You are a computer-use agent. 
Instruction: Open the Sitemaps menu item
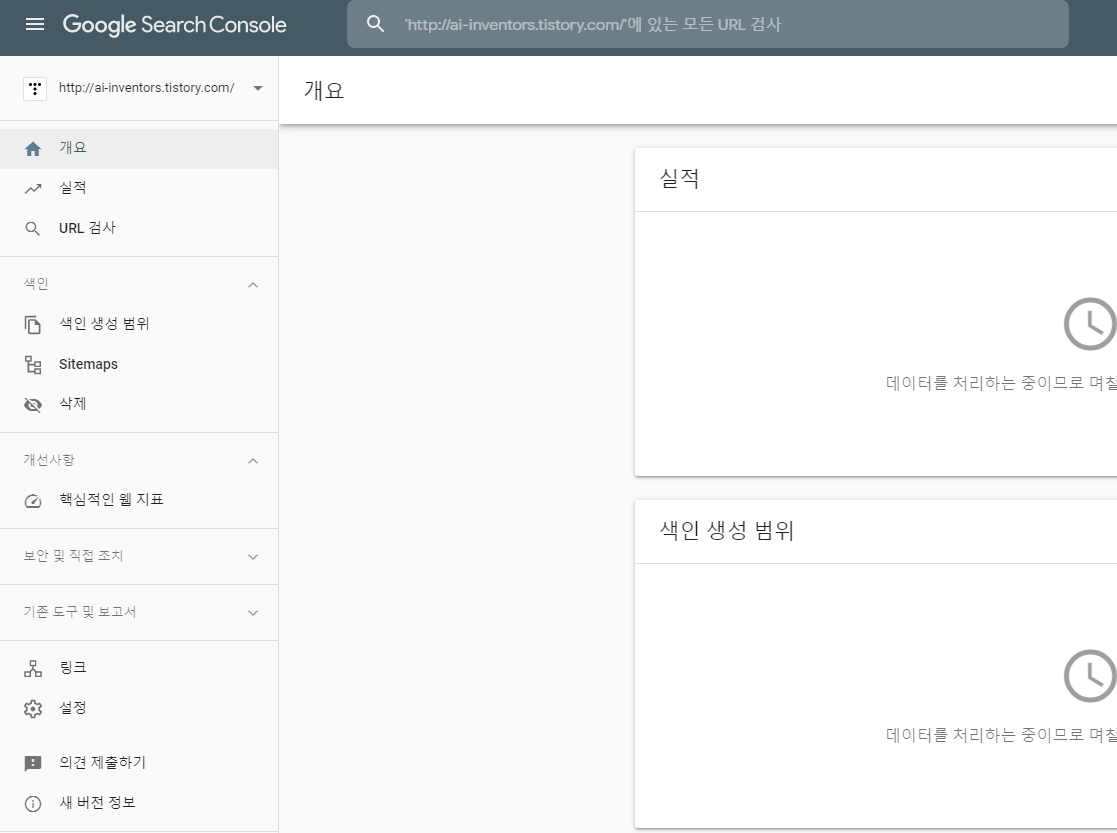(139, 364)
